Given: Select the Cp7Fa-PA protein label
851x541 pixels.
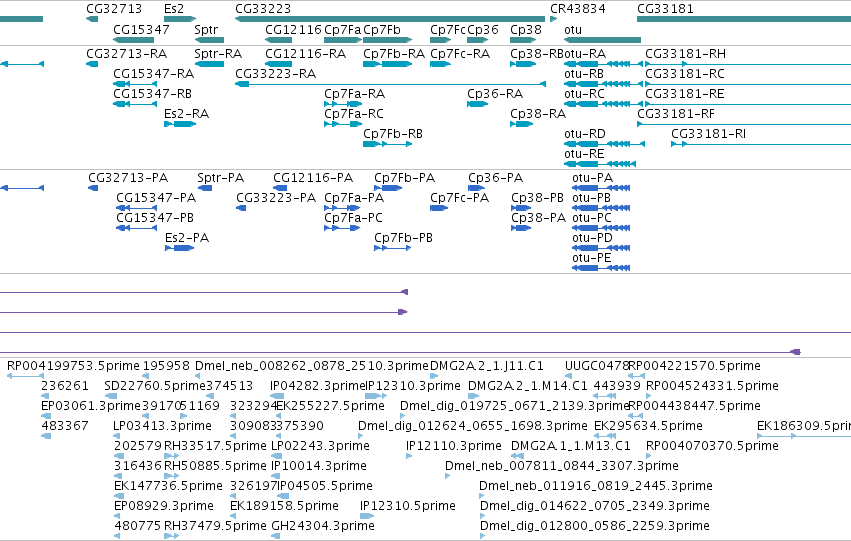Looking at the screenshot, I should pyautogui.click(x=354, y=198).
